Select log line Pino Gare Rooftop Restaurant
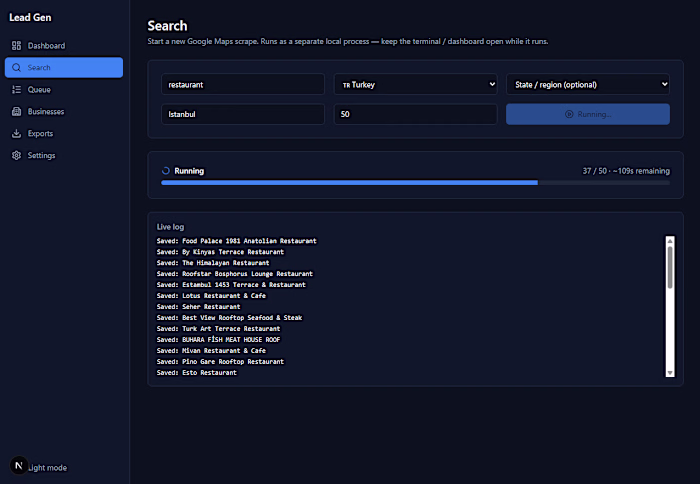This screenshot has width=700, height=484. click(x=220, y=362)
